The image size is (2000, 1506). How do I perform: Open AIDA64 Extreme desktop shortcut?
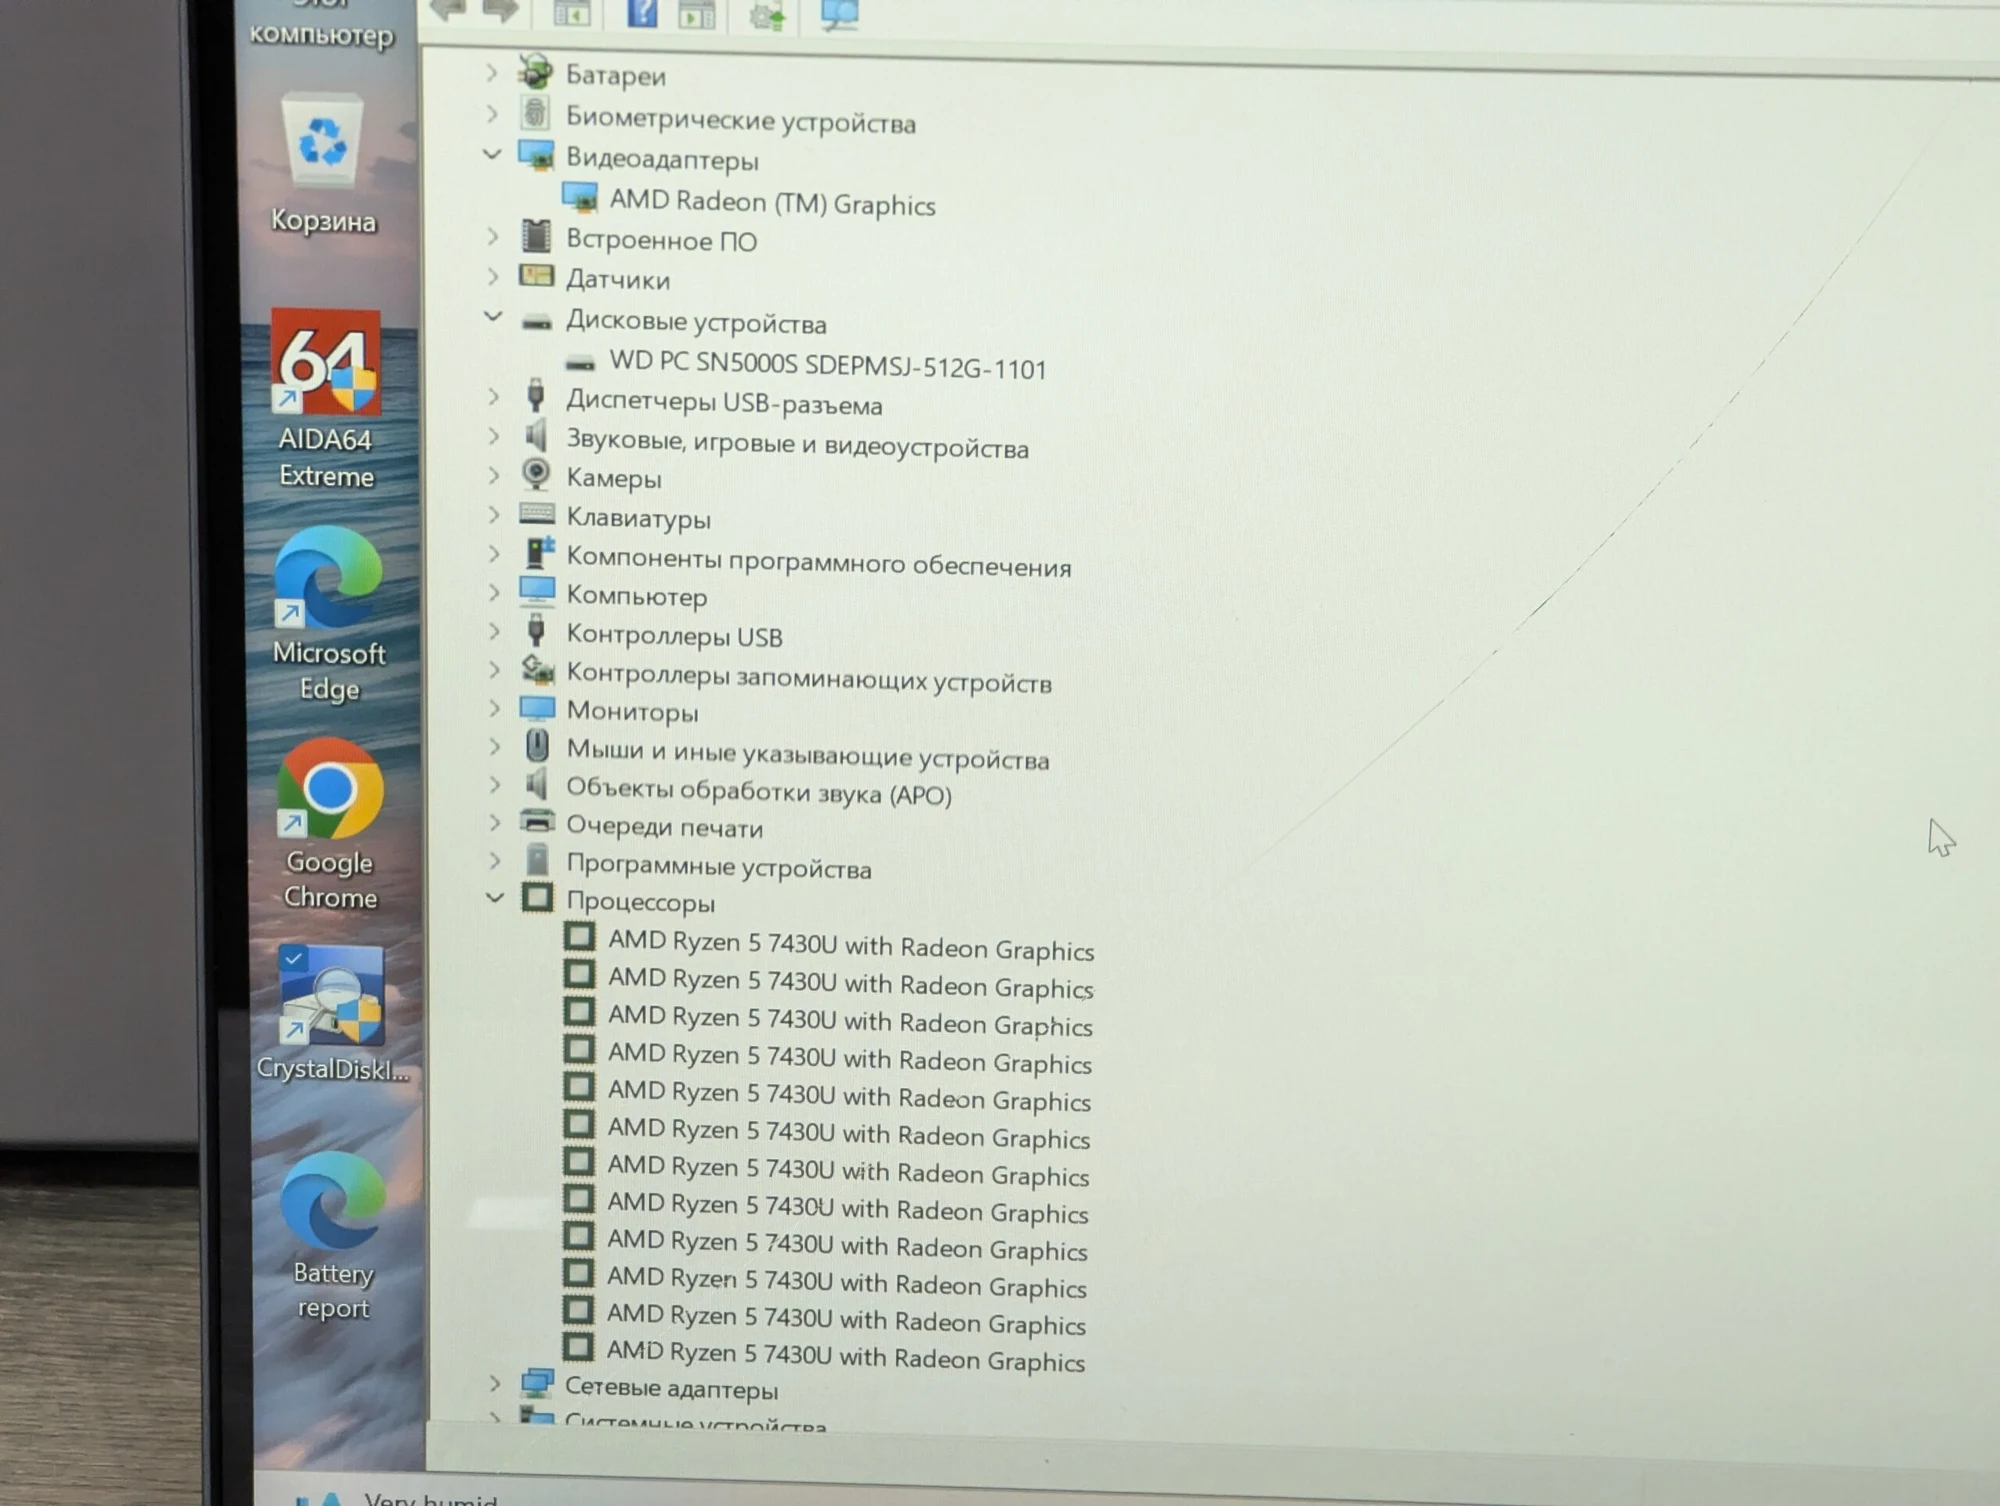(326, 398)
